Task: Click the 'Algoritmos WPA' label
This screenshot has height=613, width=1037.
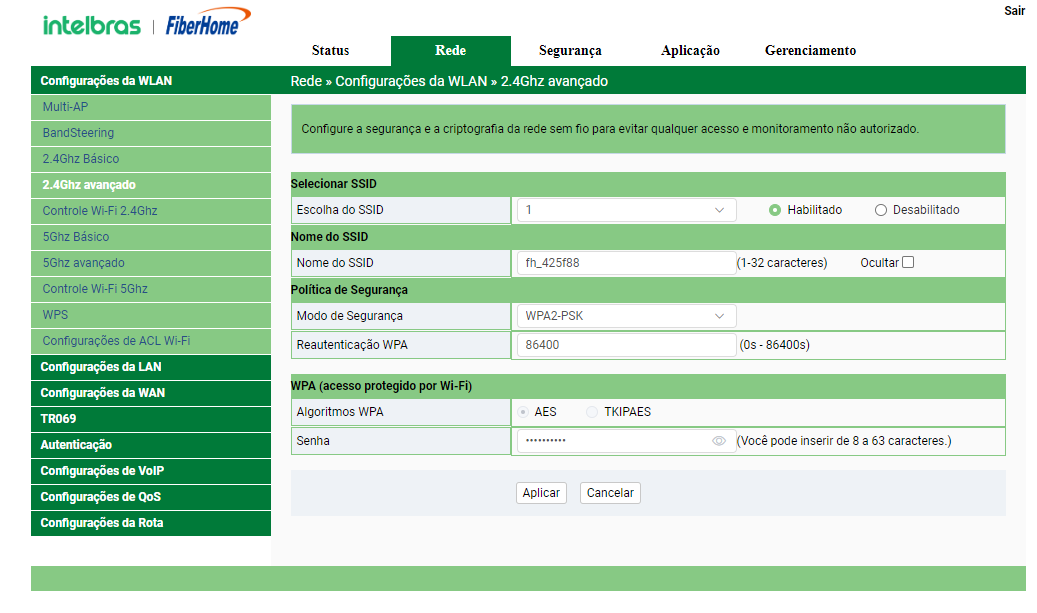Action: click(340, 412)
